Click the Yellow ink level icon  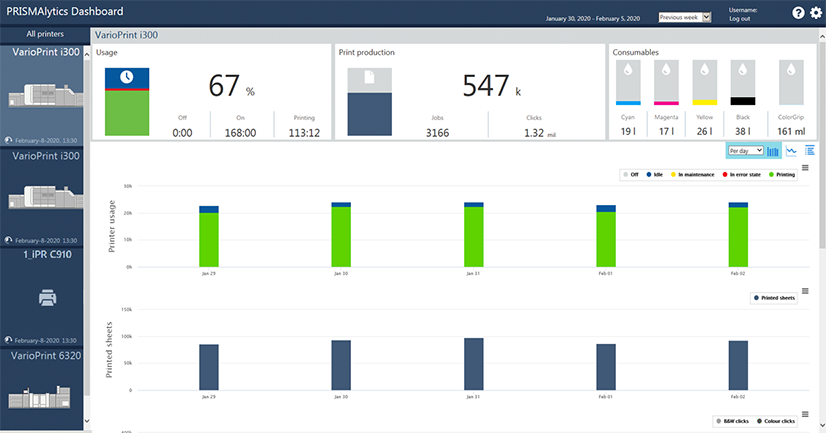tap(704, 82)
